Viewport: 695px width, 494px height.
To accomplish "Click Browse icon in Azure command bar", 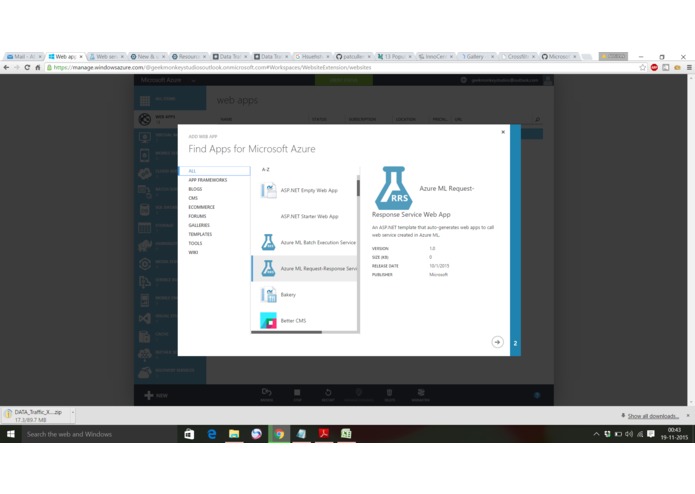I will tap(266, 392).
